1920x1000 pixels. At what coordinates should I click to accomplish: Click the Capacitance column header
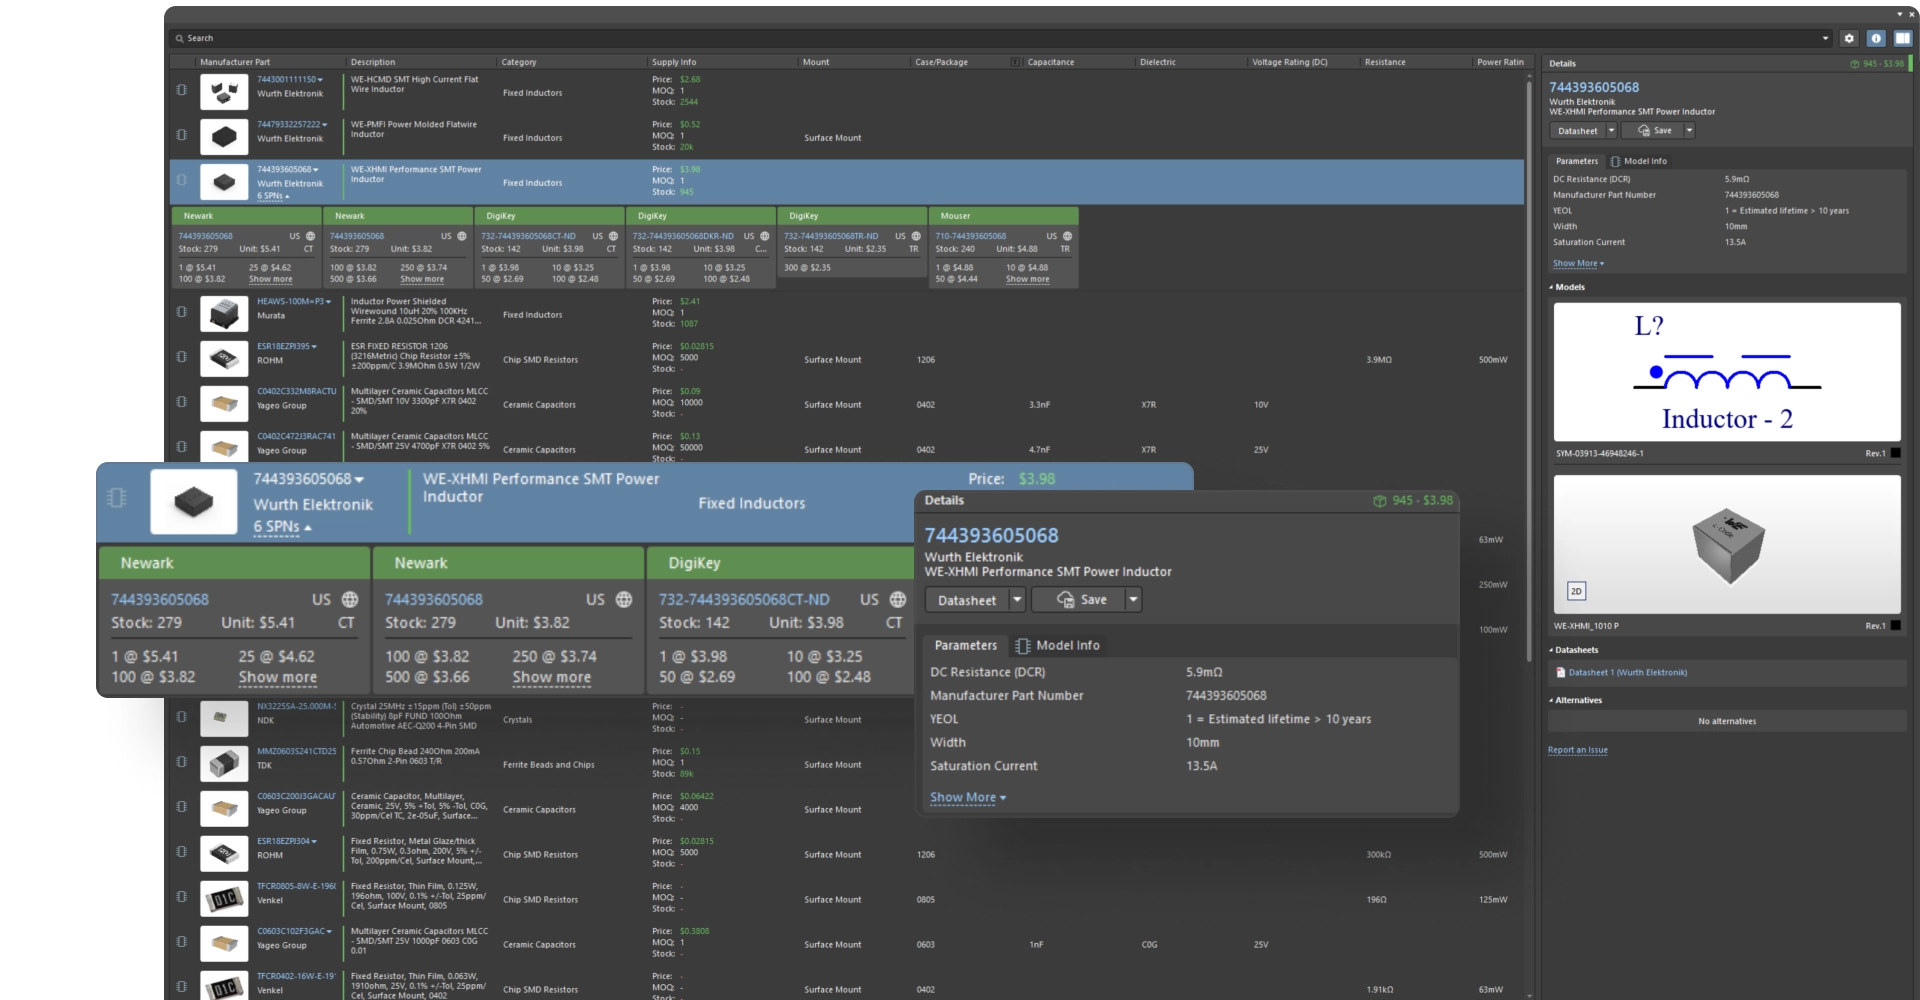click(x=1051, y=62)
